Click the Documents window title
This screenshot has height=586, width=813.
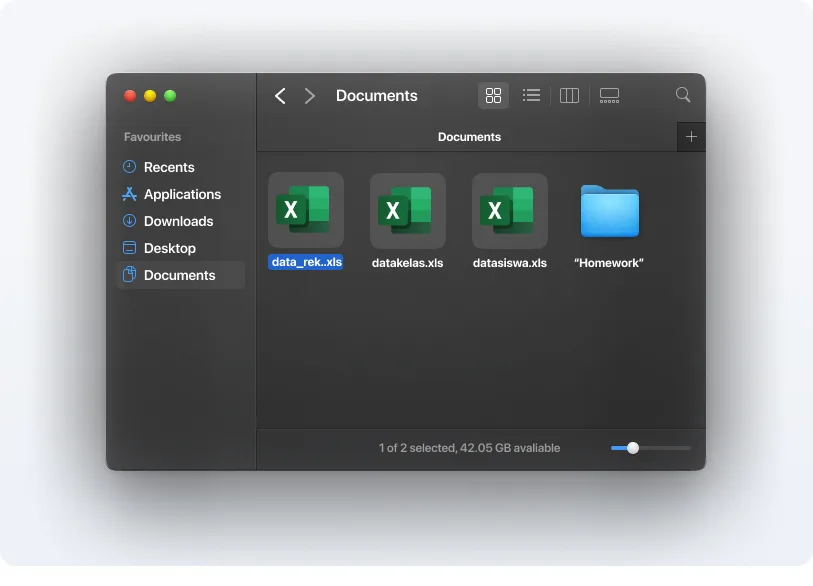point(376,96)
